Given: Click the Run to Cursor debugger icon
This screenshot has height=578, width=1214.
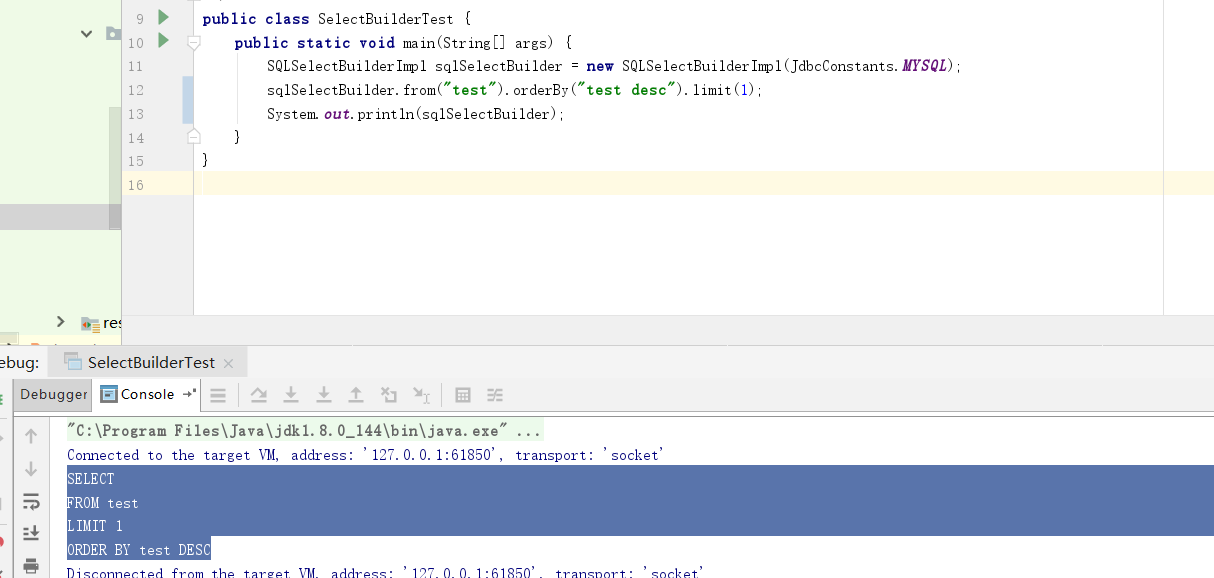Looking at the screenshot, I should click(422, 395).
